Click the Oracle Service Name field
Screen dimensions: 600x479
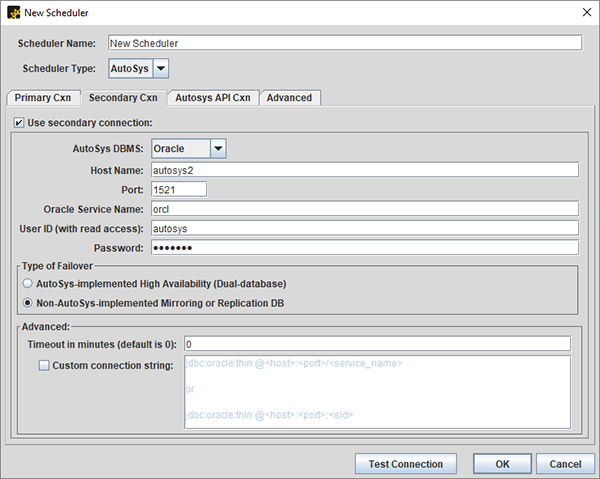365,209
